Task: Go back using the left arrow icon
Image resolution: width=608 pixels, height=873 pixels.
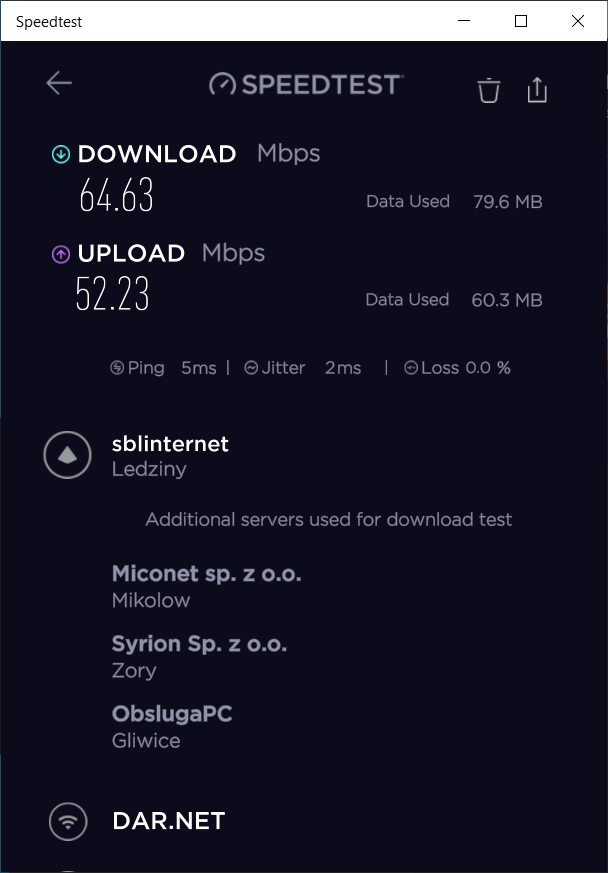Action: pyautogui.click(x=59, y=84)
